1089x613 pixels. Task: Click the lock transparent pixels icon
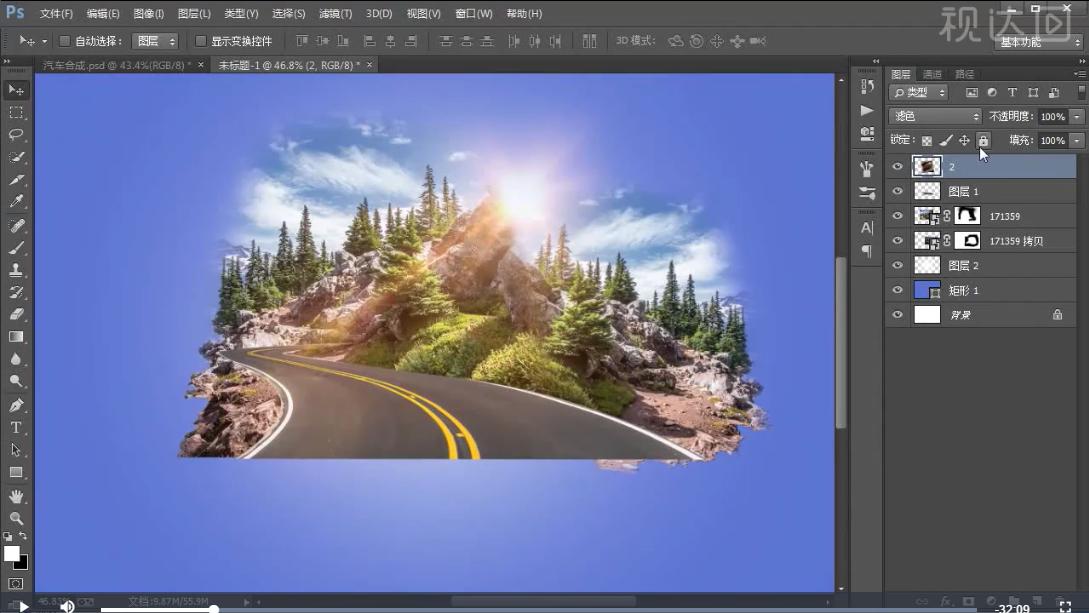pos(927,141)
